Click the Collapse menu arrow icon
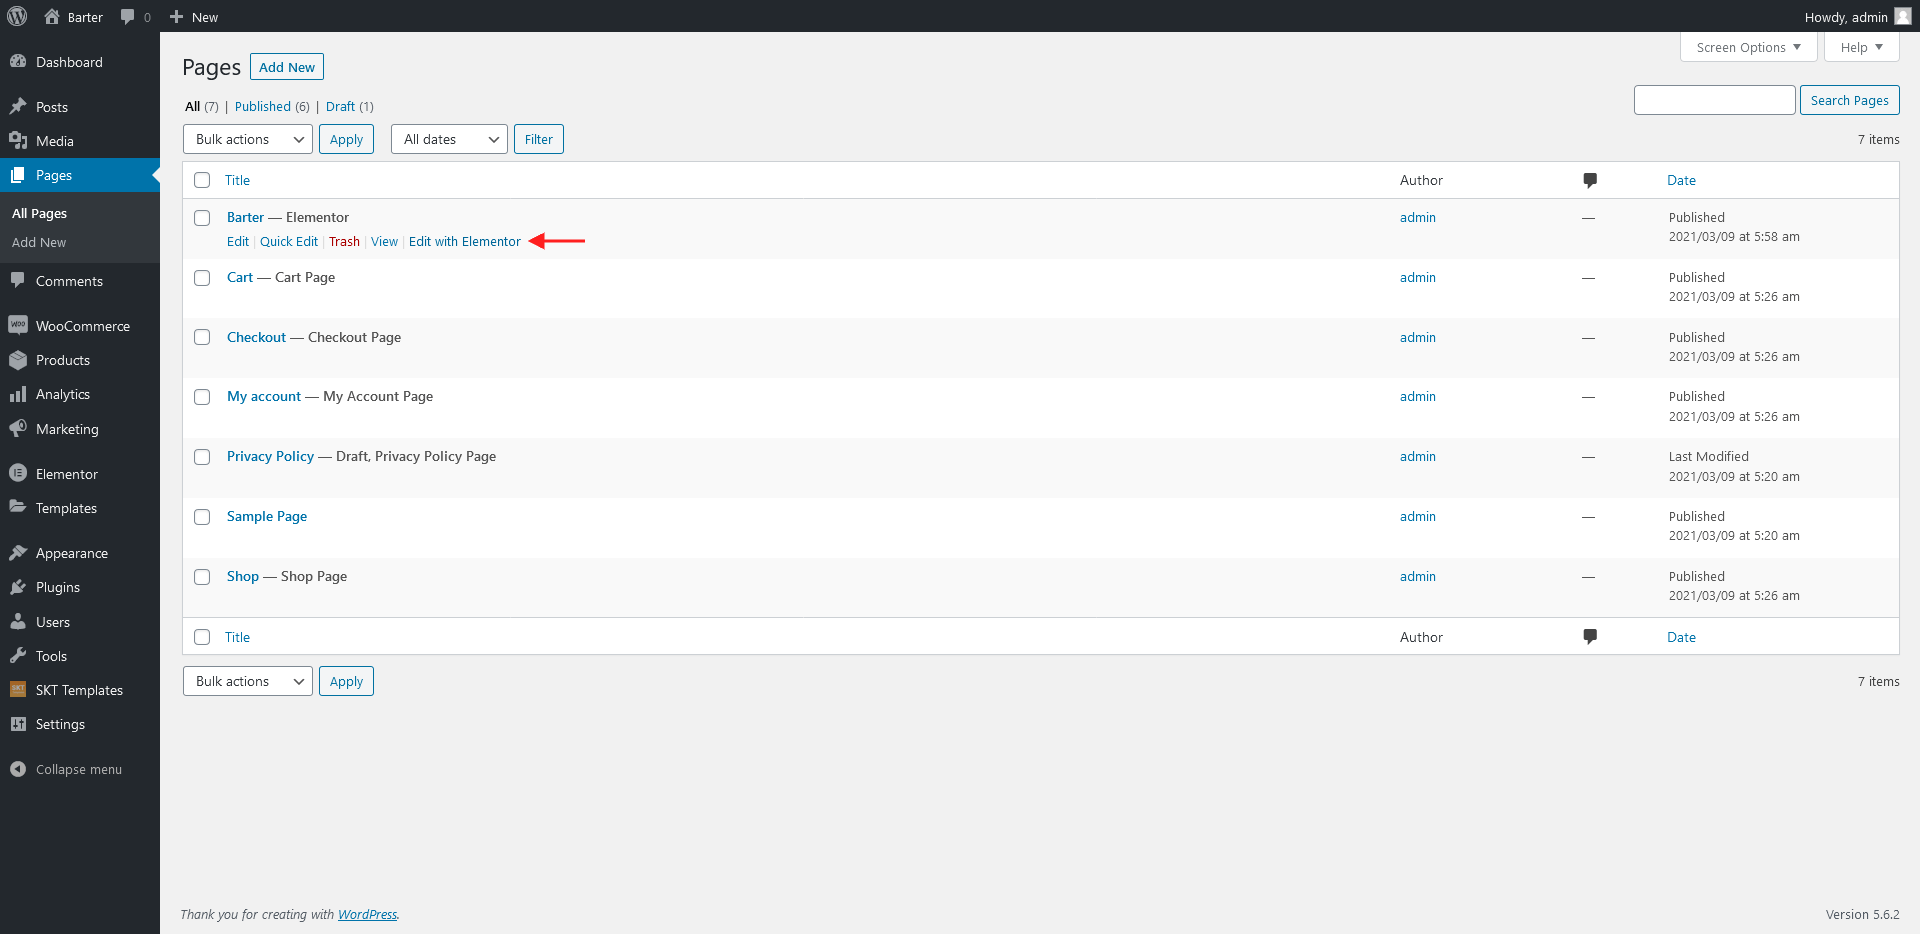The height and width of the screenshot is (934, 1920). (x=18, y=769)
